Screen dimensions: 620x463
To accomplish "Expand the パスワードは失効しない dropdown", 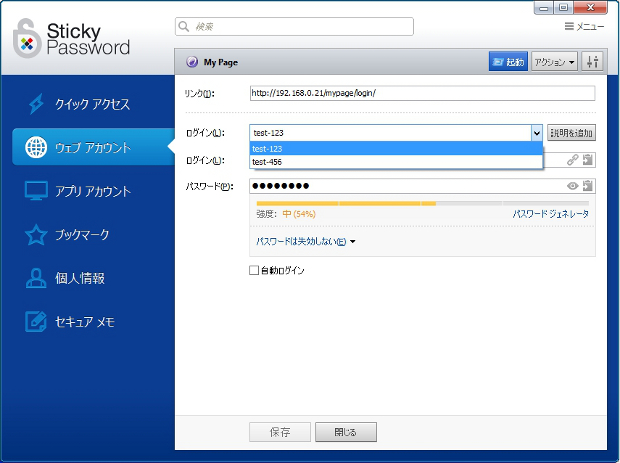I will (305, 241).
